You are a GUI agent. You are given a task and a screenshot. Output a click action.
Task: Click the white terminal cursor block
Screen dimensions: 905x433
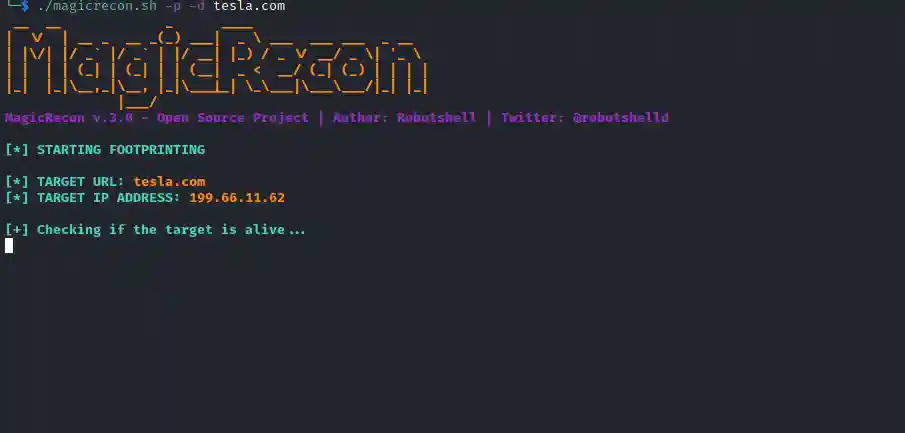click(9, 246)
